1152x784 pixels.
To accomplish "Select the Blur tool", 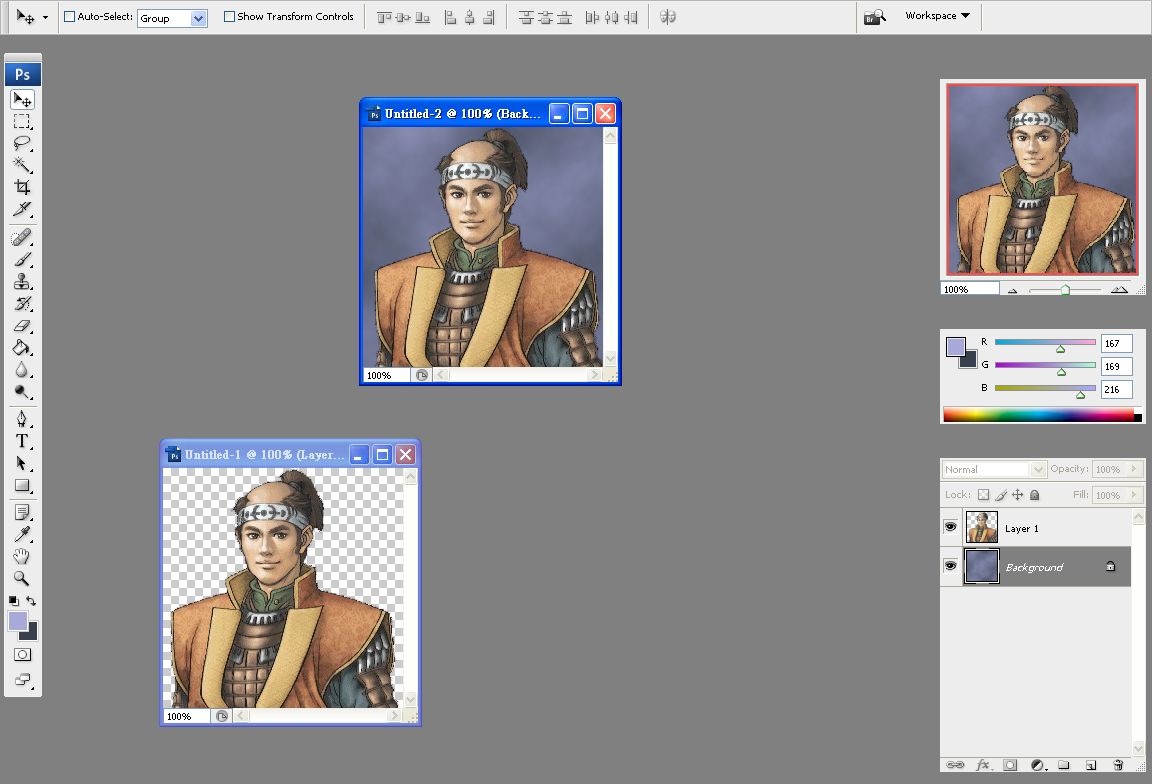I will point(22,370).
